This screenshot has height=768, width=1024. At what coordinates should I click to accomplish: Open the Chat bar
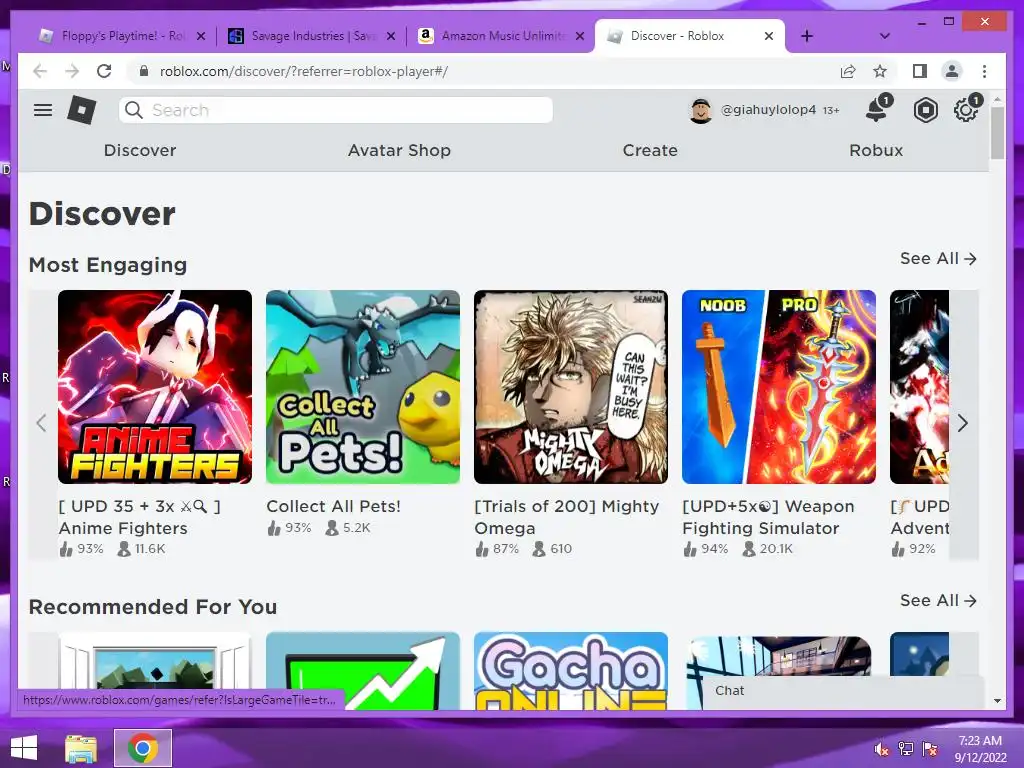[x=842, y=691]
